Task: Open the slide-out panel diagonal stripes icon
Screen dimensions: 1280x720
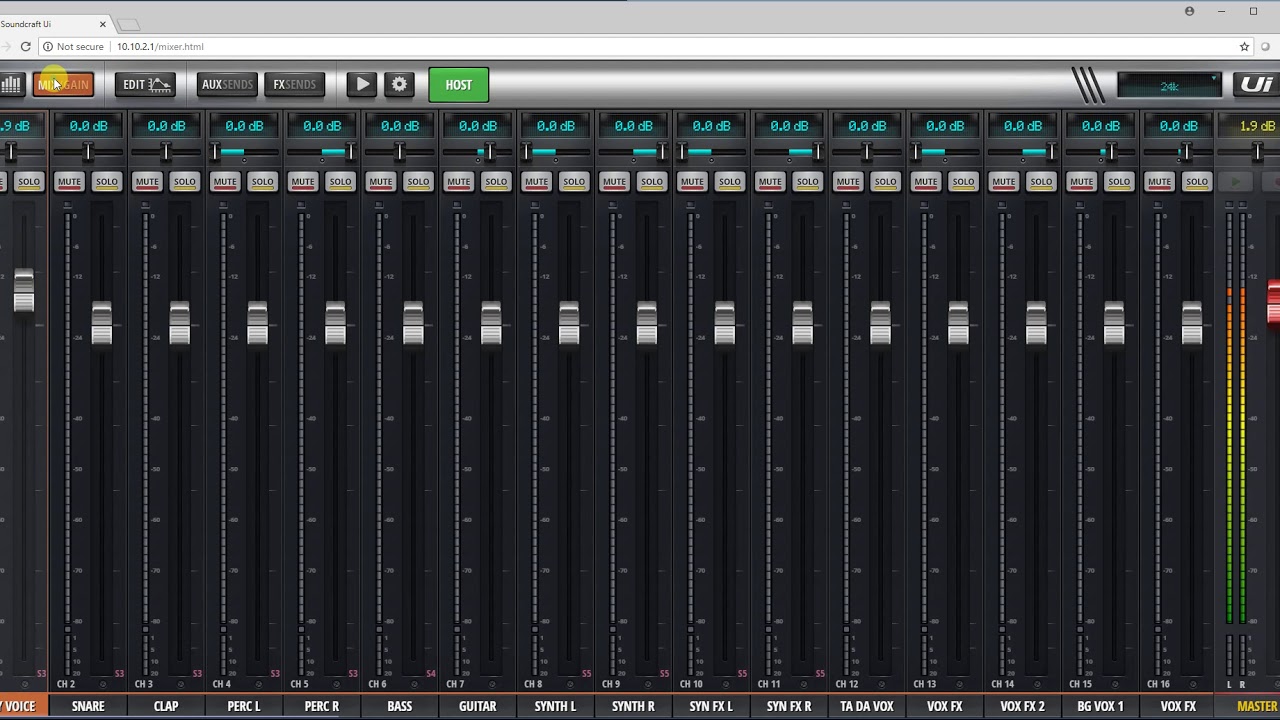Action: tap(1088, 85)
